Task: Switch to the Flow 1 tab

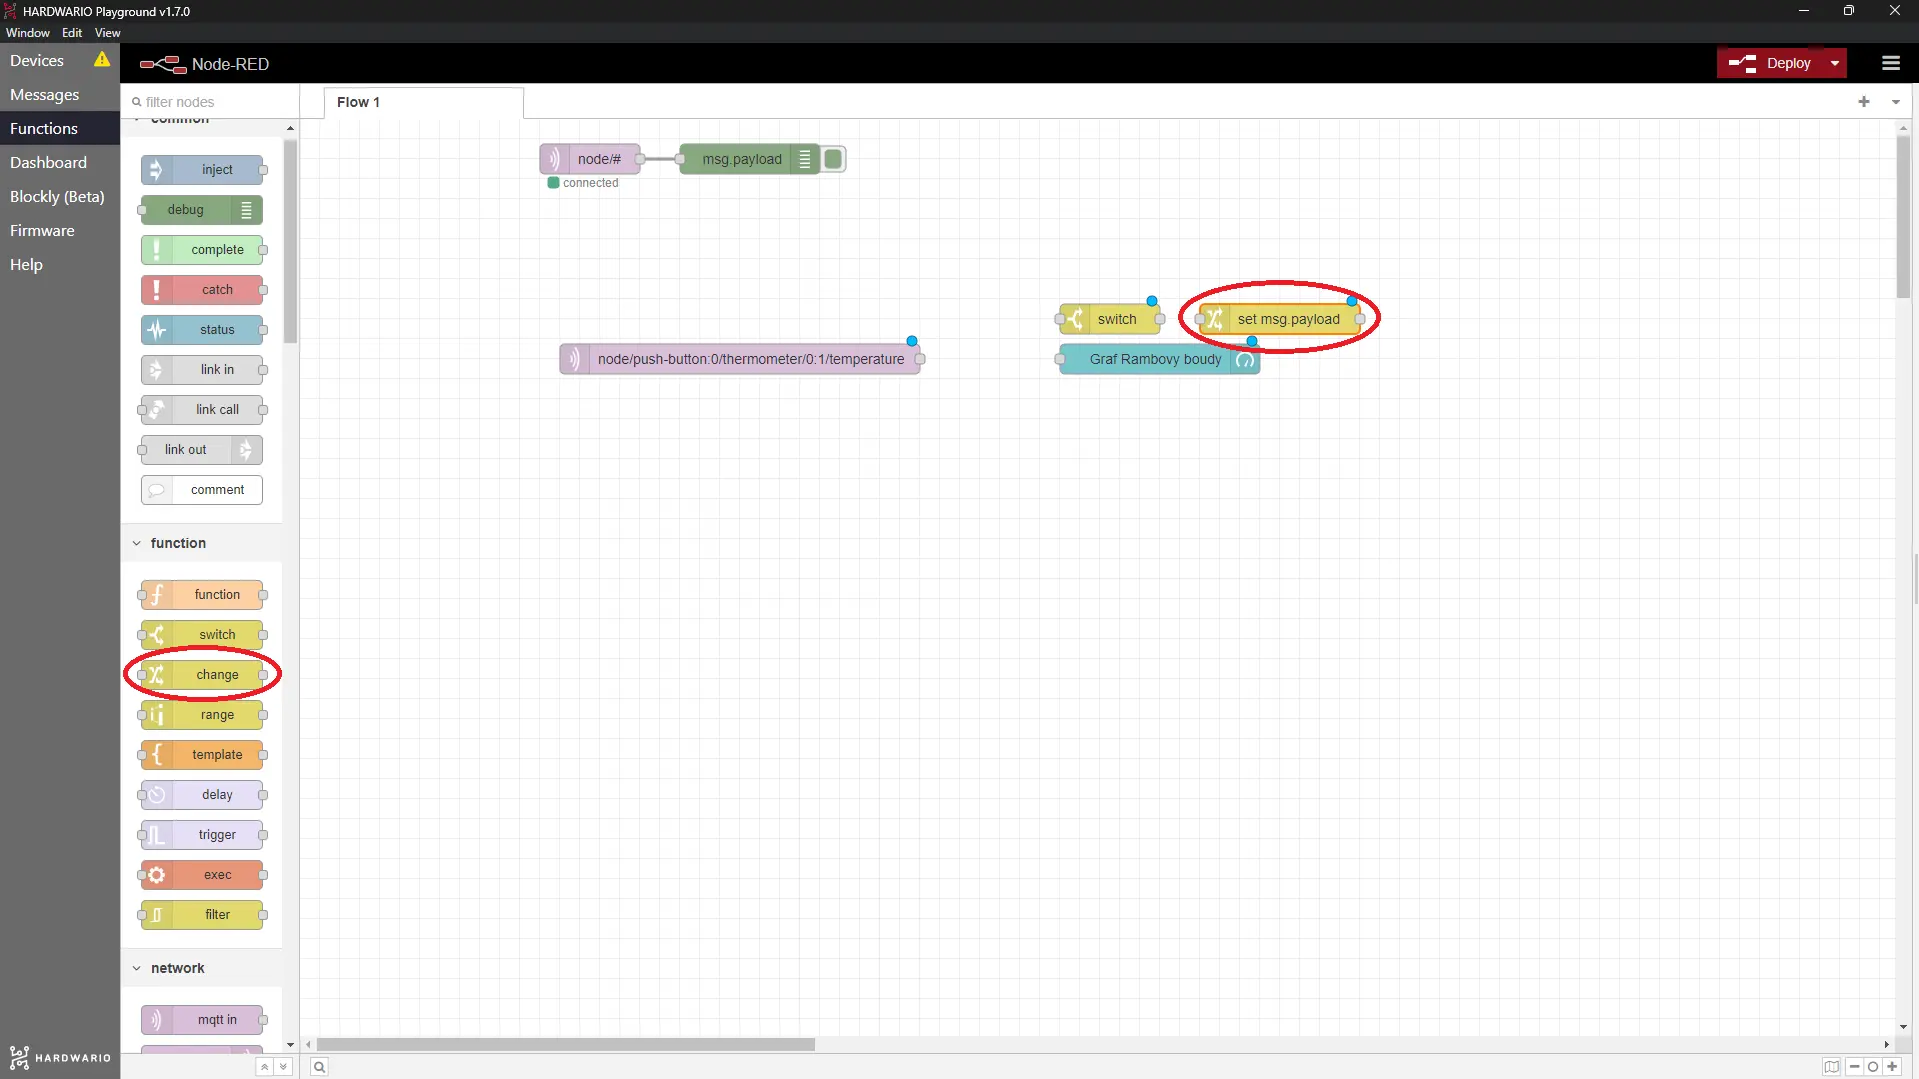Action: [423, 102]
